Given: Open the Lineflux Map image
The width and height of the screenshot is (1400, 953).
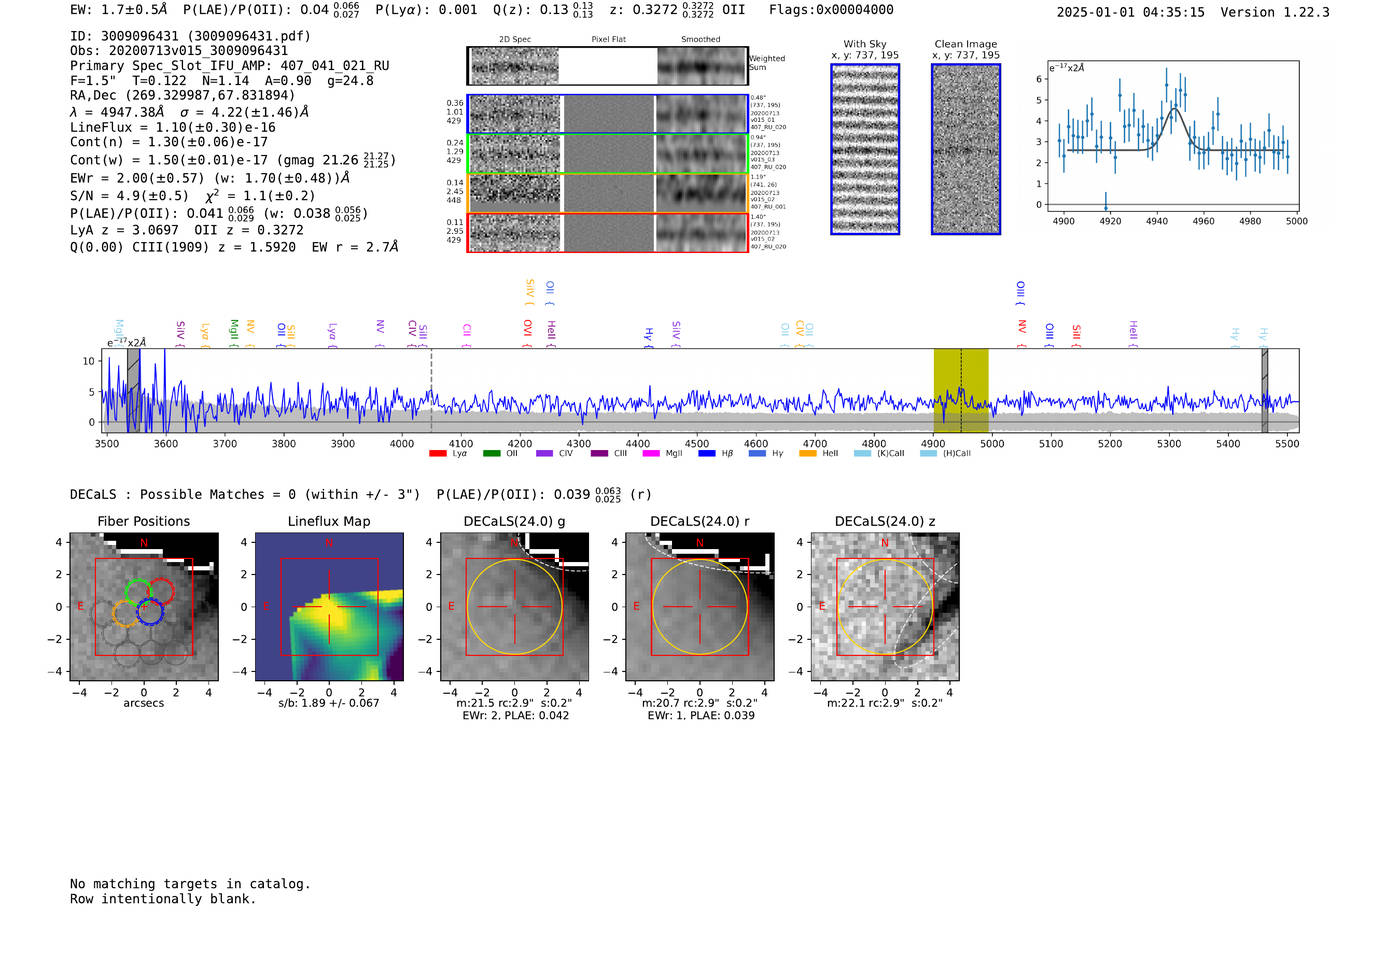Looking at the screenshot, I should [329, 607].
